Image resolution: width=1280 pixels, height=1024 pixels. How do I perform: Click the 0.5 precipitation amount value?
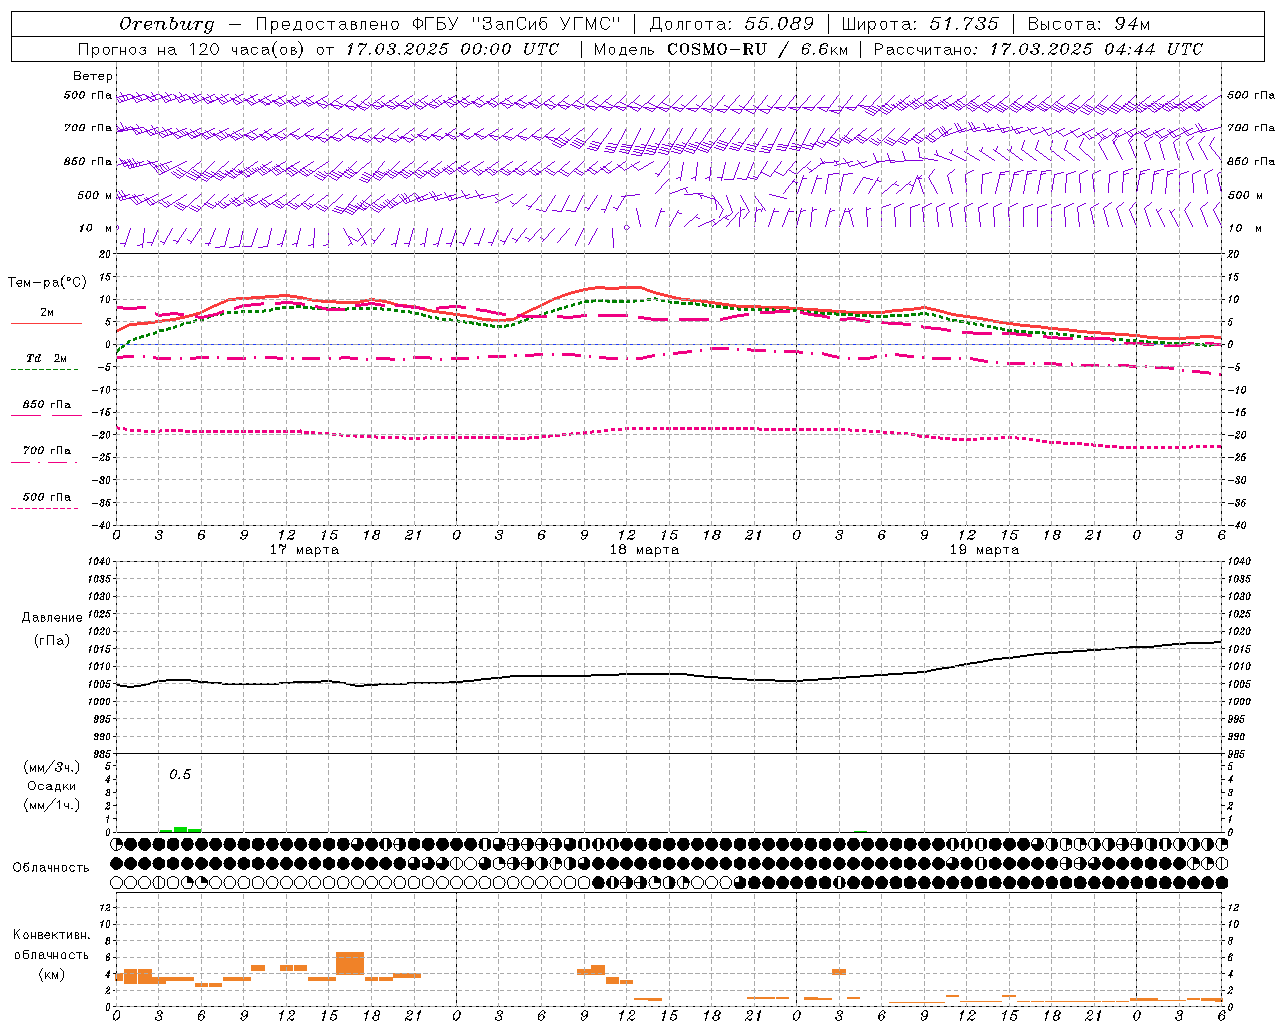[x=180, y=775]
